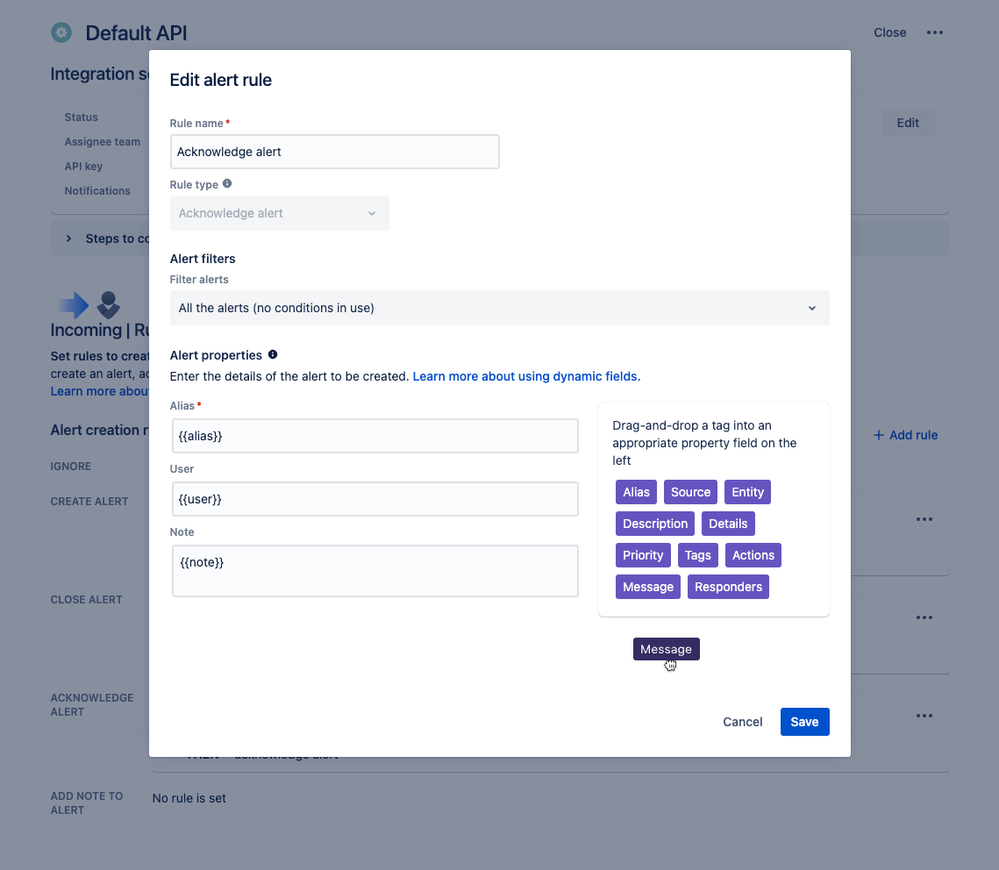Open the disabled Rule type dropdown
Image resolution: width=999 pixels, height=870 pixels.
coord(279,213)
